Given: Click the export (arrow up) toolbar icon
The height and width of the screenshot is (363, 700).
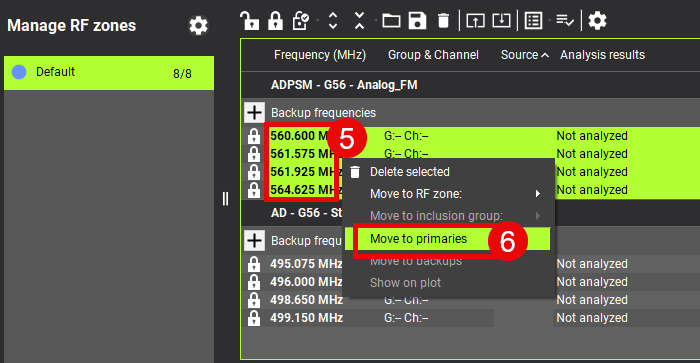Looking at the screenshot, I should click(475, 21).
